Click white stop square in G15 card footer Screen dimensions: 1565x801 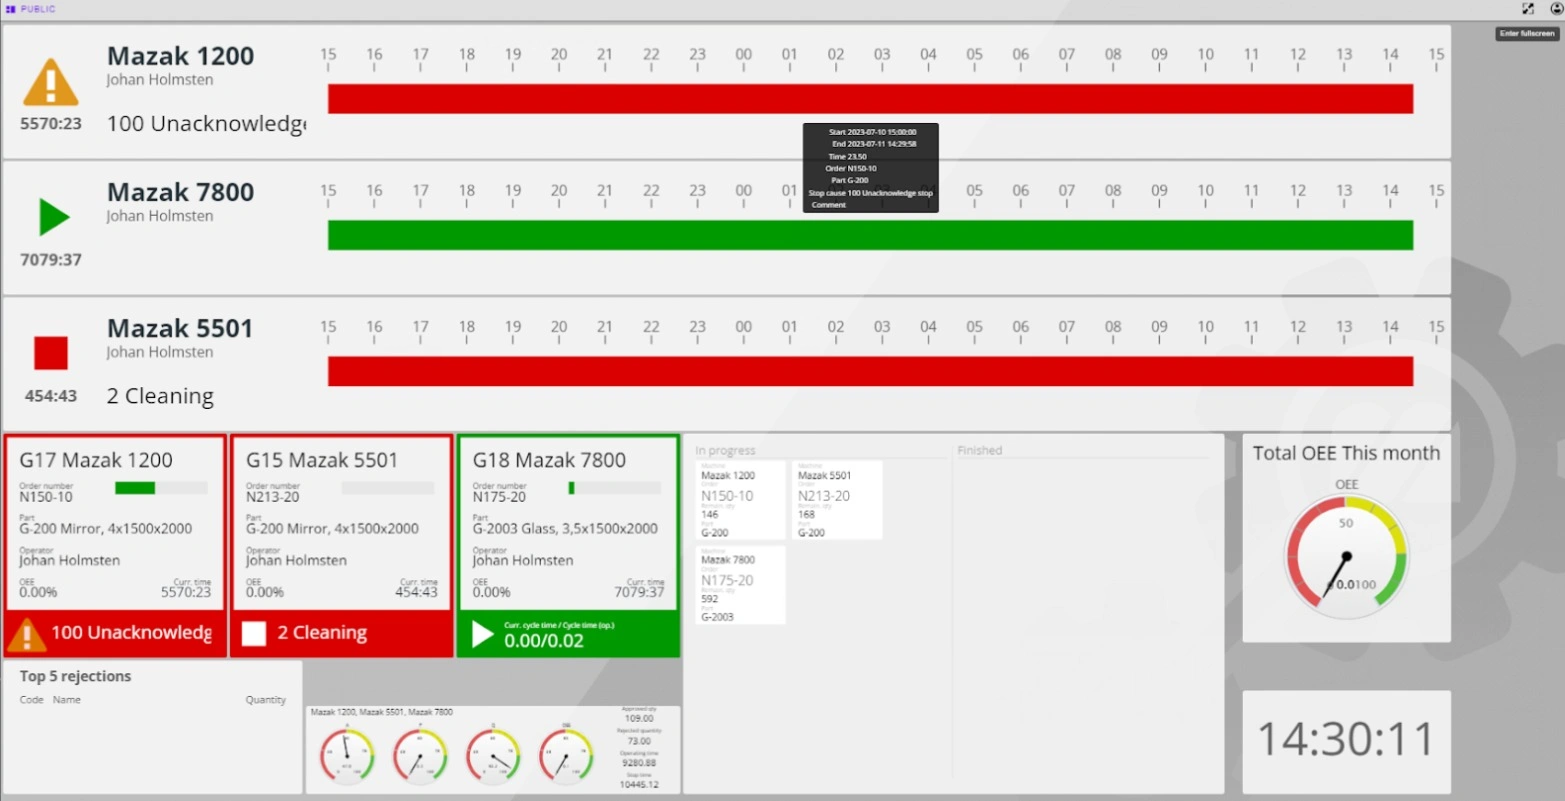coord(254,634)
